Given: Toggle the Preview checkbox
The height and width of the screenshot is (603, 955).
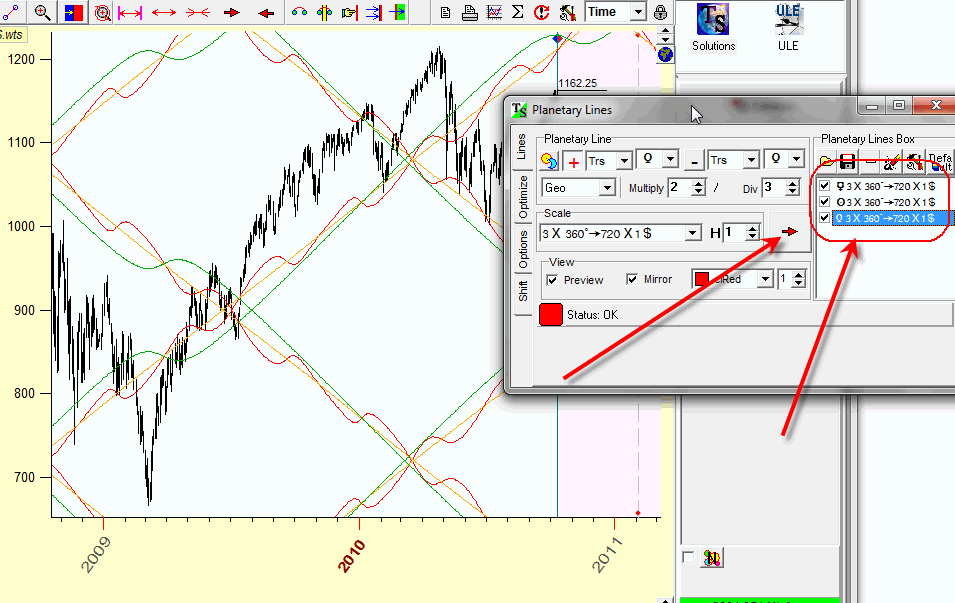Looking at the screenshot, I should [x=553, y=280].
